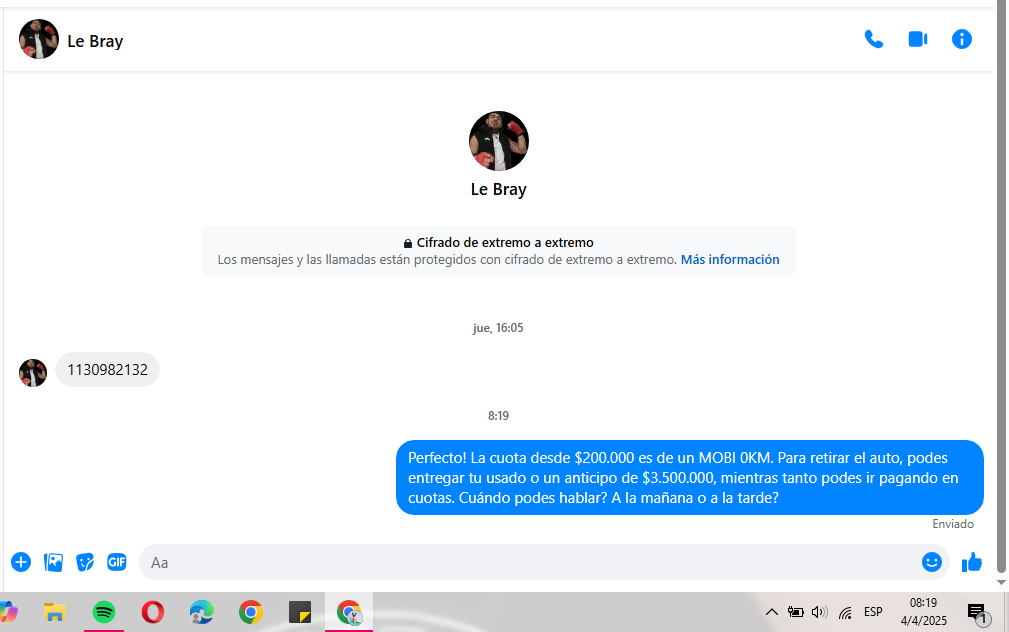This screenshot has height=632, width=1009.
Task: Click Le Bray's name in header
Action: 95,41
